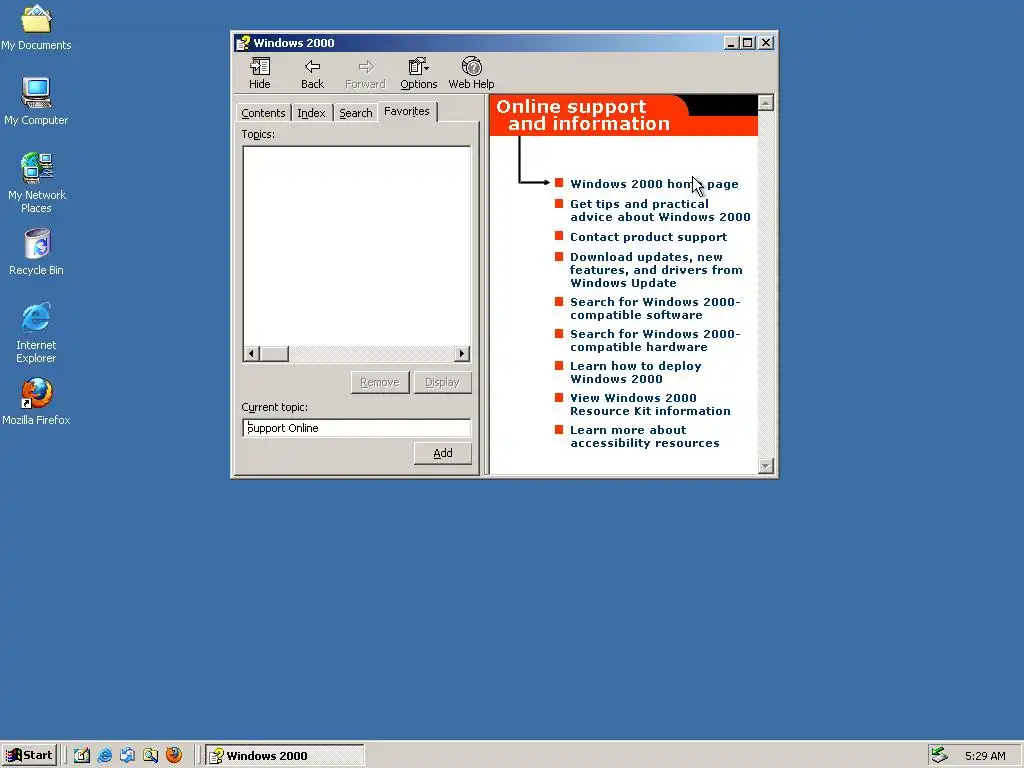Click the Hide toolbar icon
Screen dimensions: 1024x768
tap(259, 73)
